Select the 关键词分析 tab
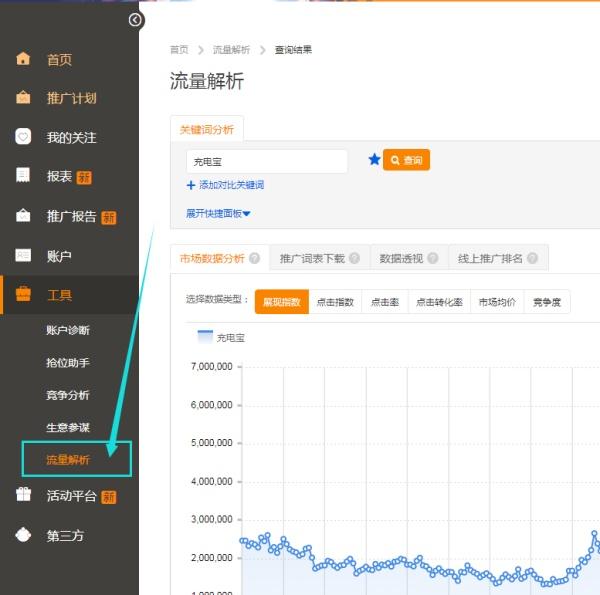The width and height of the screenshot is (600, 595). point(207,130)
